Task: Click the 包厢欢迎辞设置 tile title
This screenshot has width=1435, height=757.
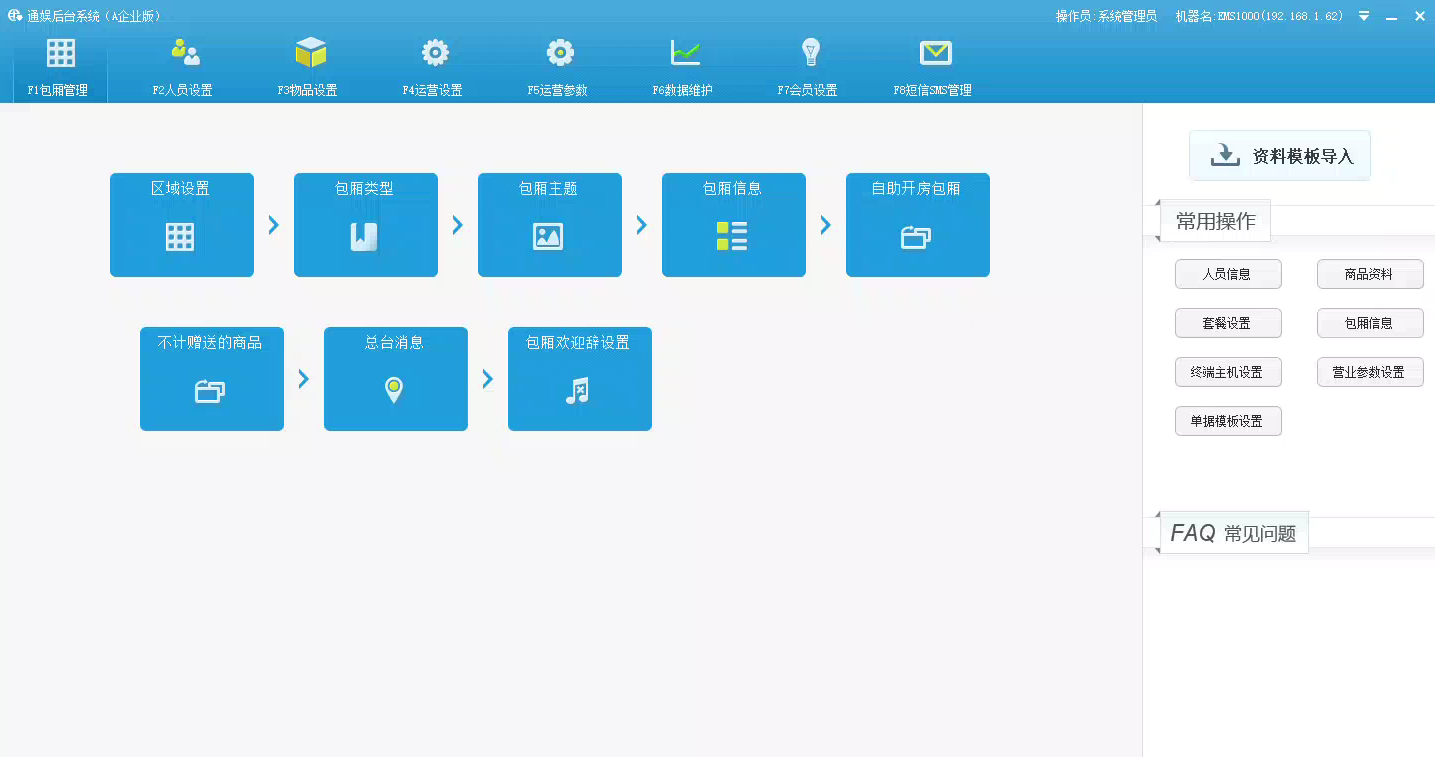Action: coord(578,342)
